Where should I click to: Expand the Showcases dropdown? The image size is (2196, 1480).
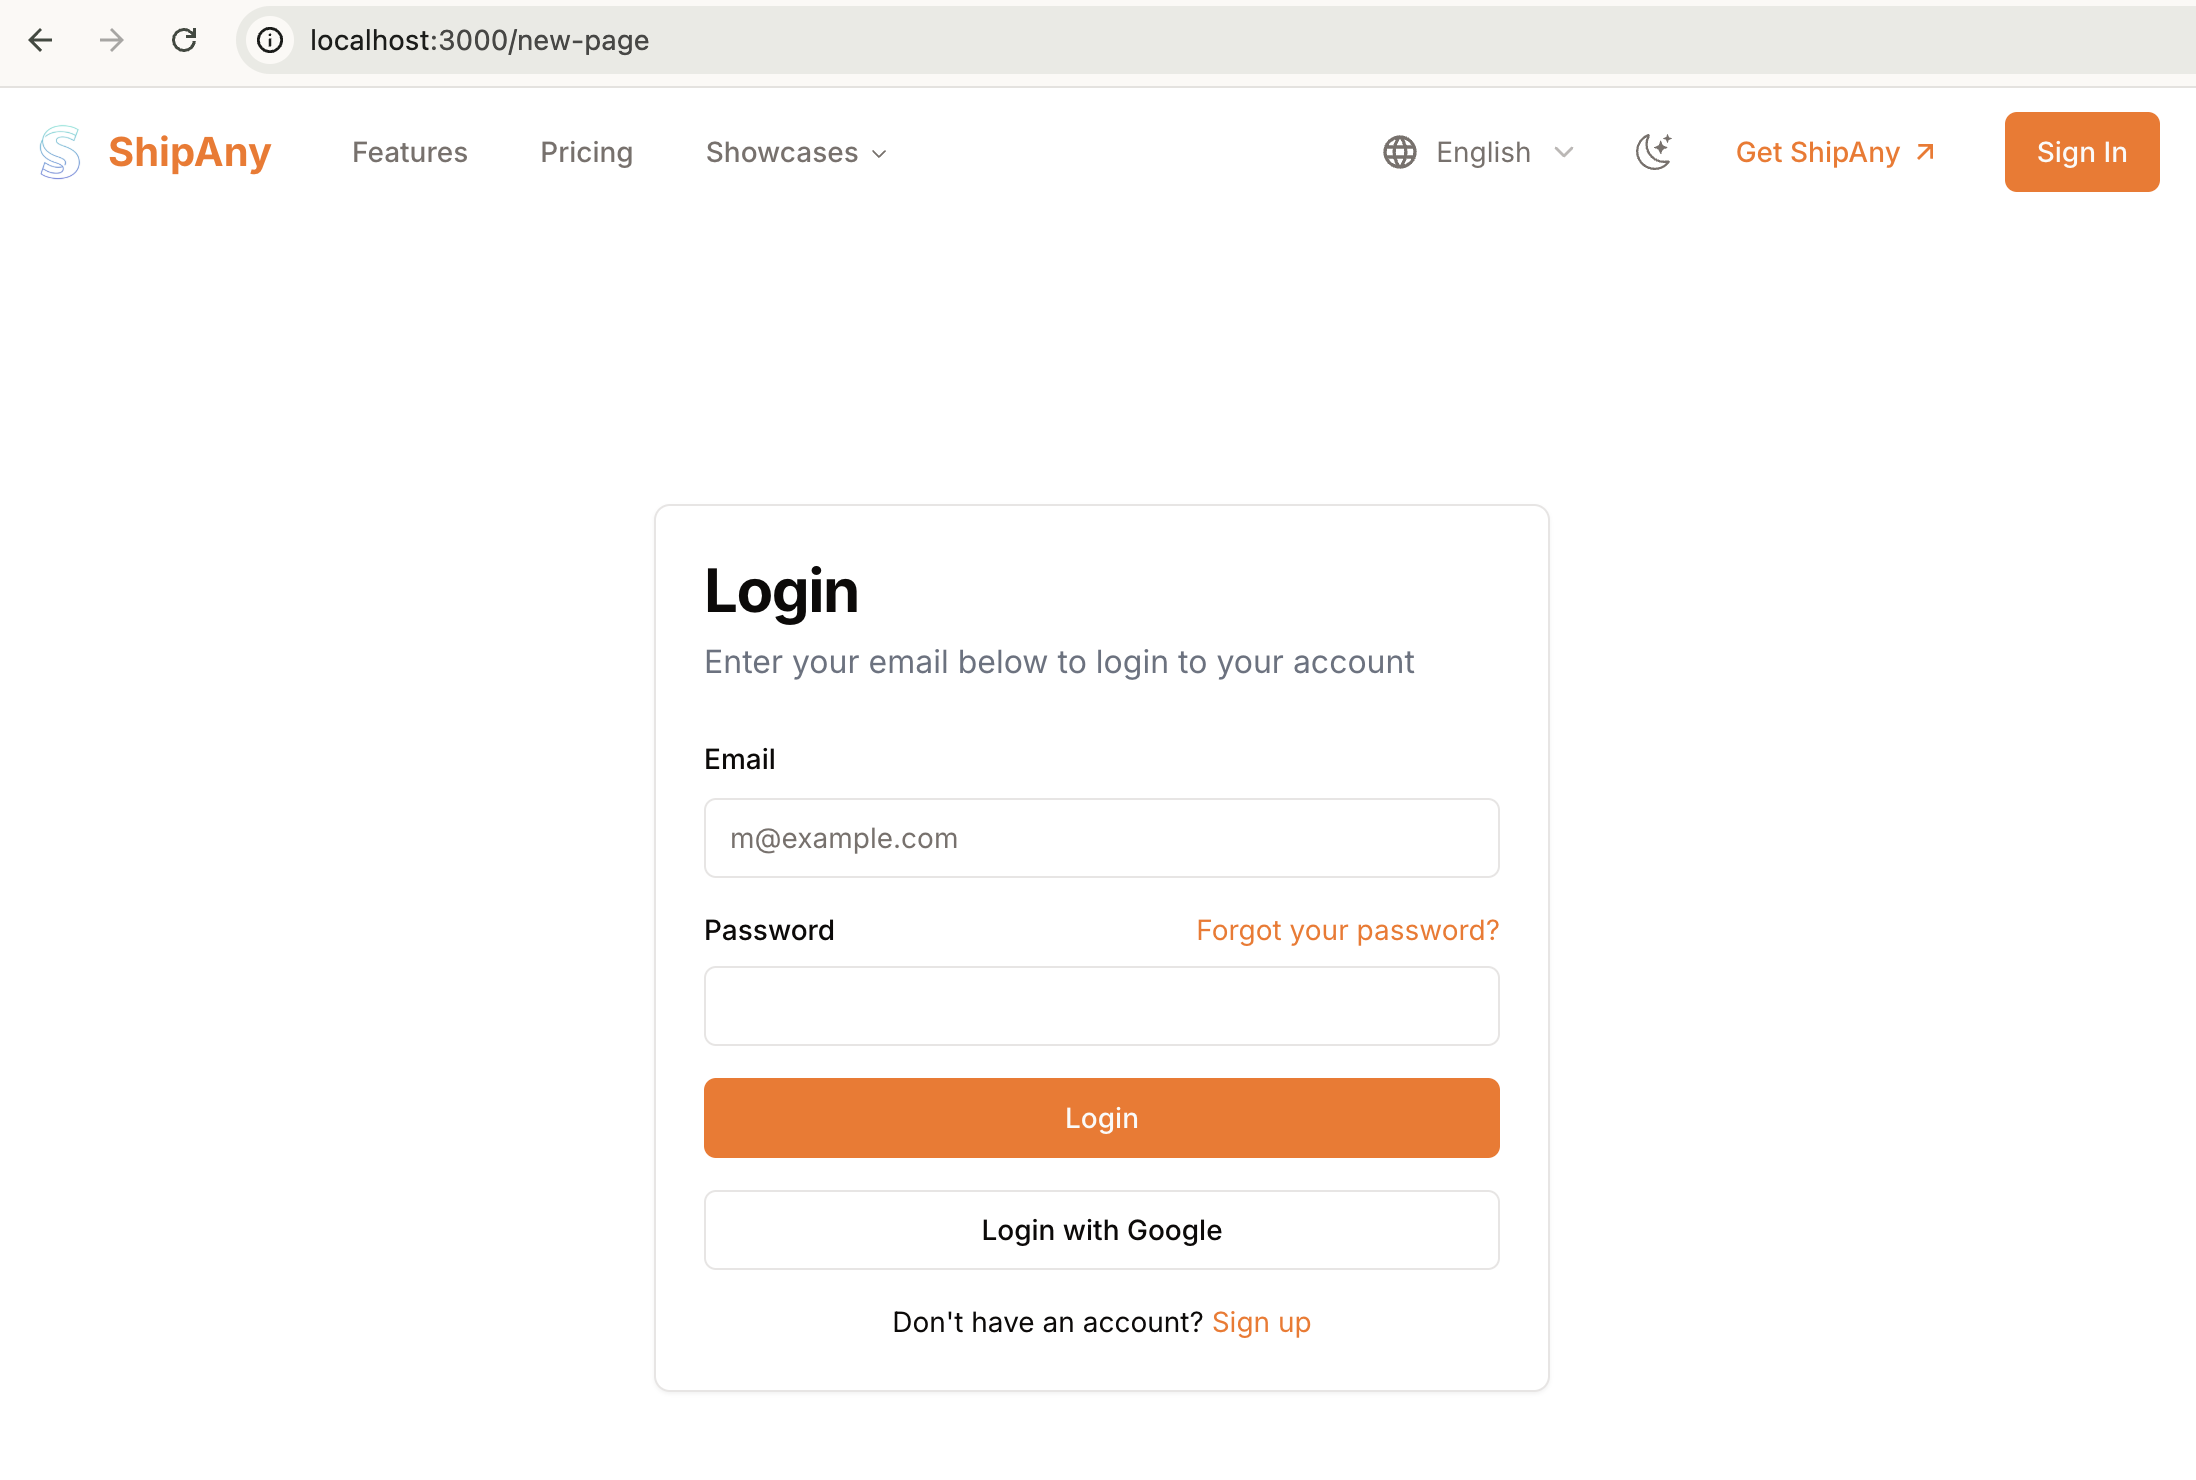click(x=796, y=152)
